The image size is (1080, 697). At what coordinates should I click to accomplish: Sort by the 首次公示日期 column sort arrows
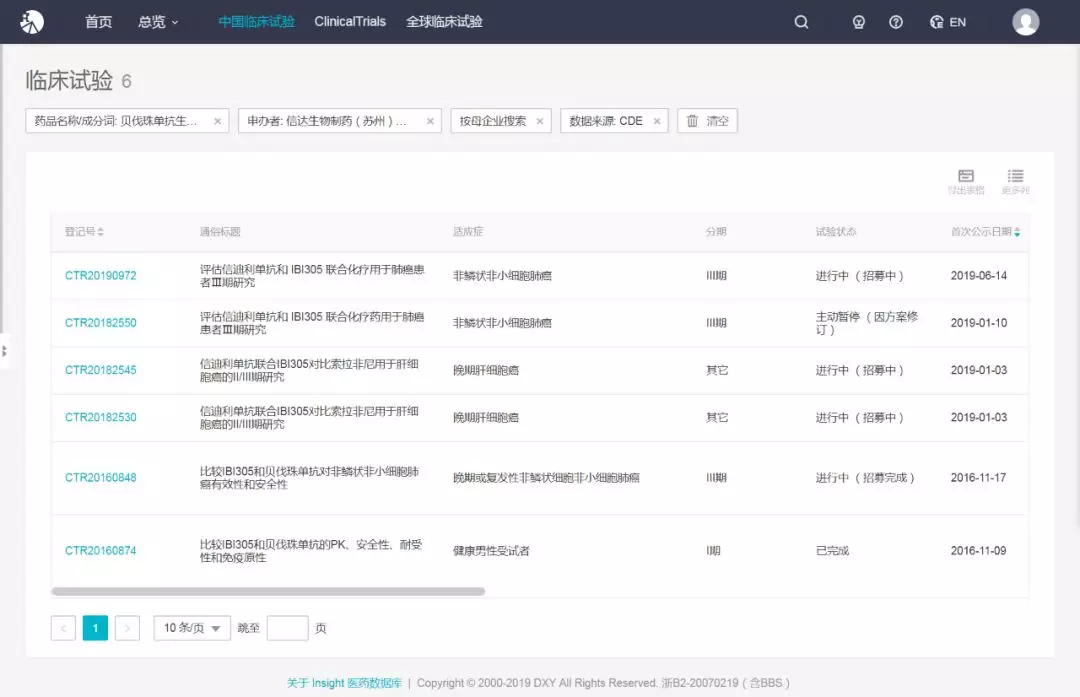[x=1017, y=232]
